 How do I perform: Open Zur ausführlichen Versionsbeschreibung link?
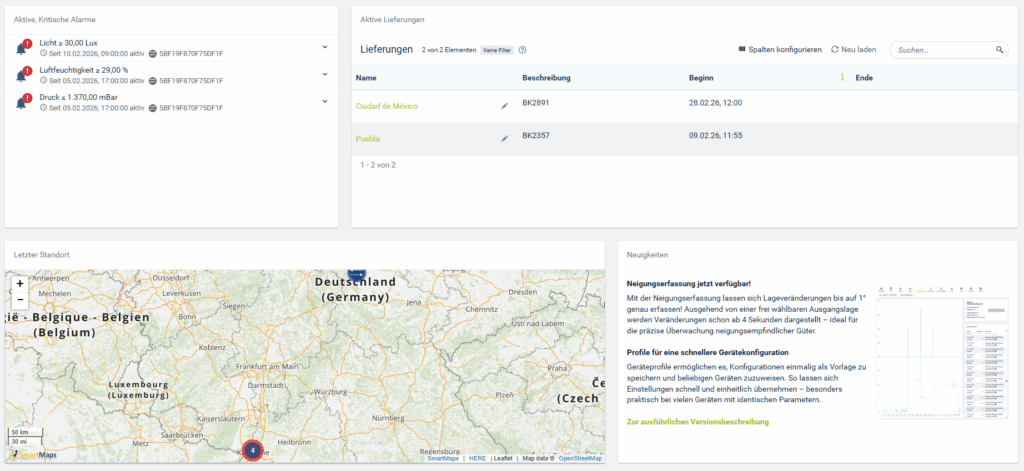697,422
